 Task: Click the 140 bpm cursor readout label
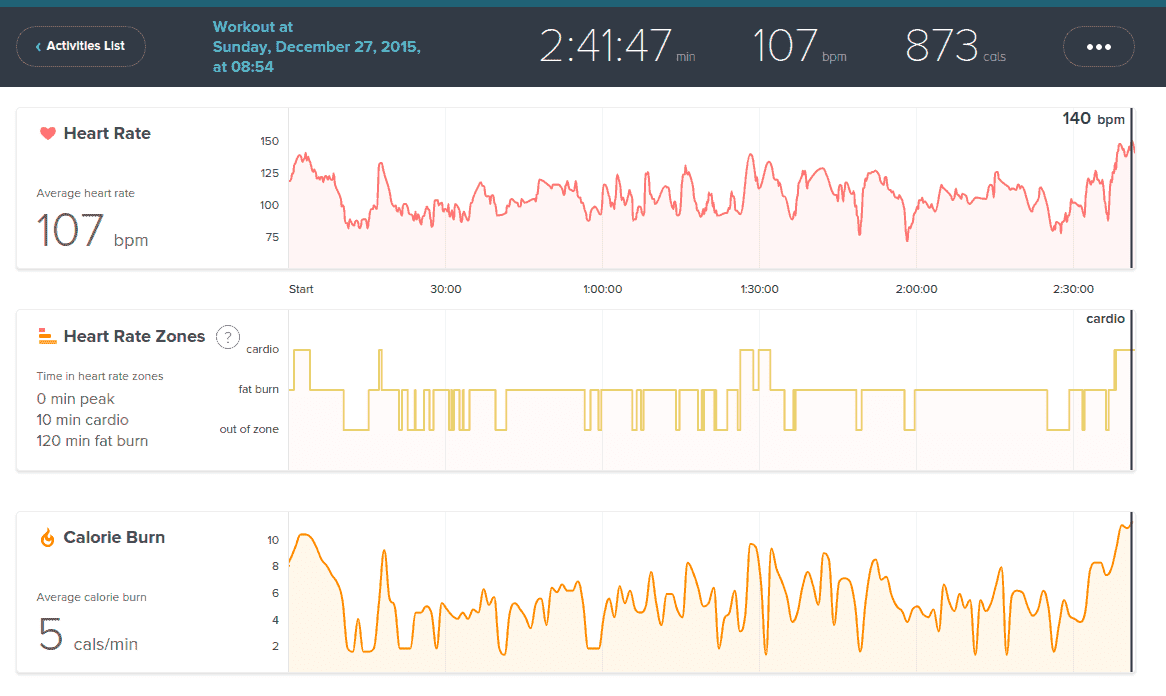[1092, 119]
